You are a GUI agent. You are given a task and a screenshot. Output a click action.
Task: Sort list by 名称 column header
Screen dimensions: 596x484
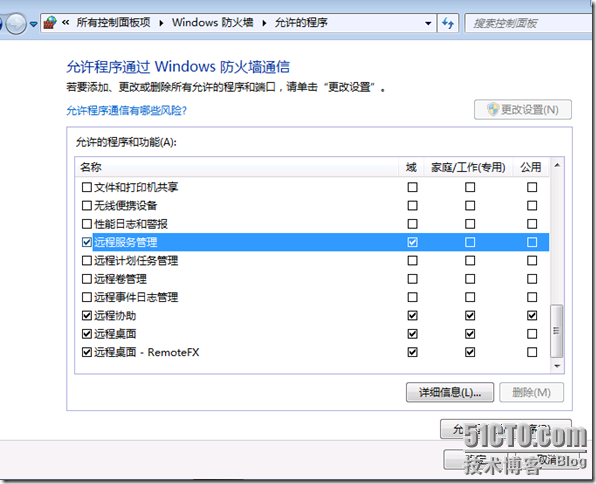click(x=236, y=167)
